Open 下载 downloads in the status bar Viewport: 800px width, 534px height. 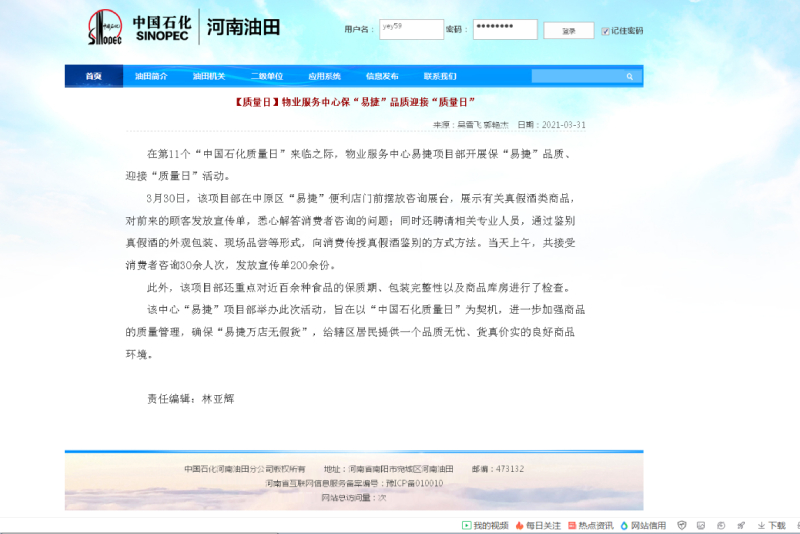pos(771,525)
